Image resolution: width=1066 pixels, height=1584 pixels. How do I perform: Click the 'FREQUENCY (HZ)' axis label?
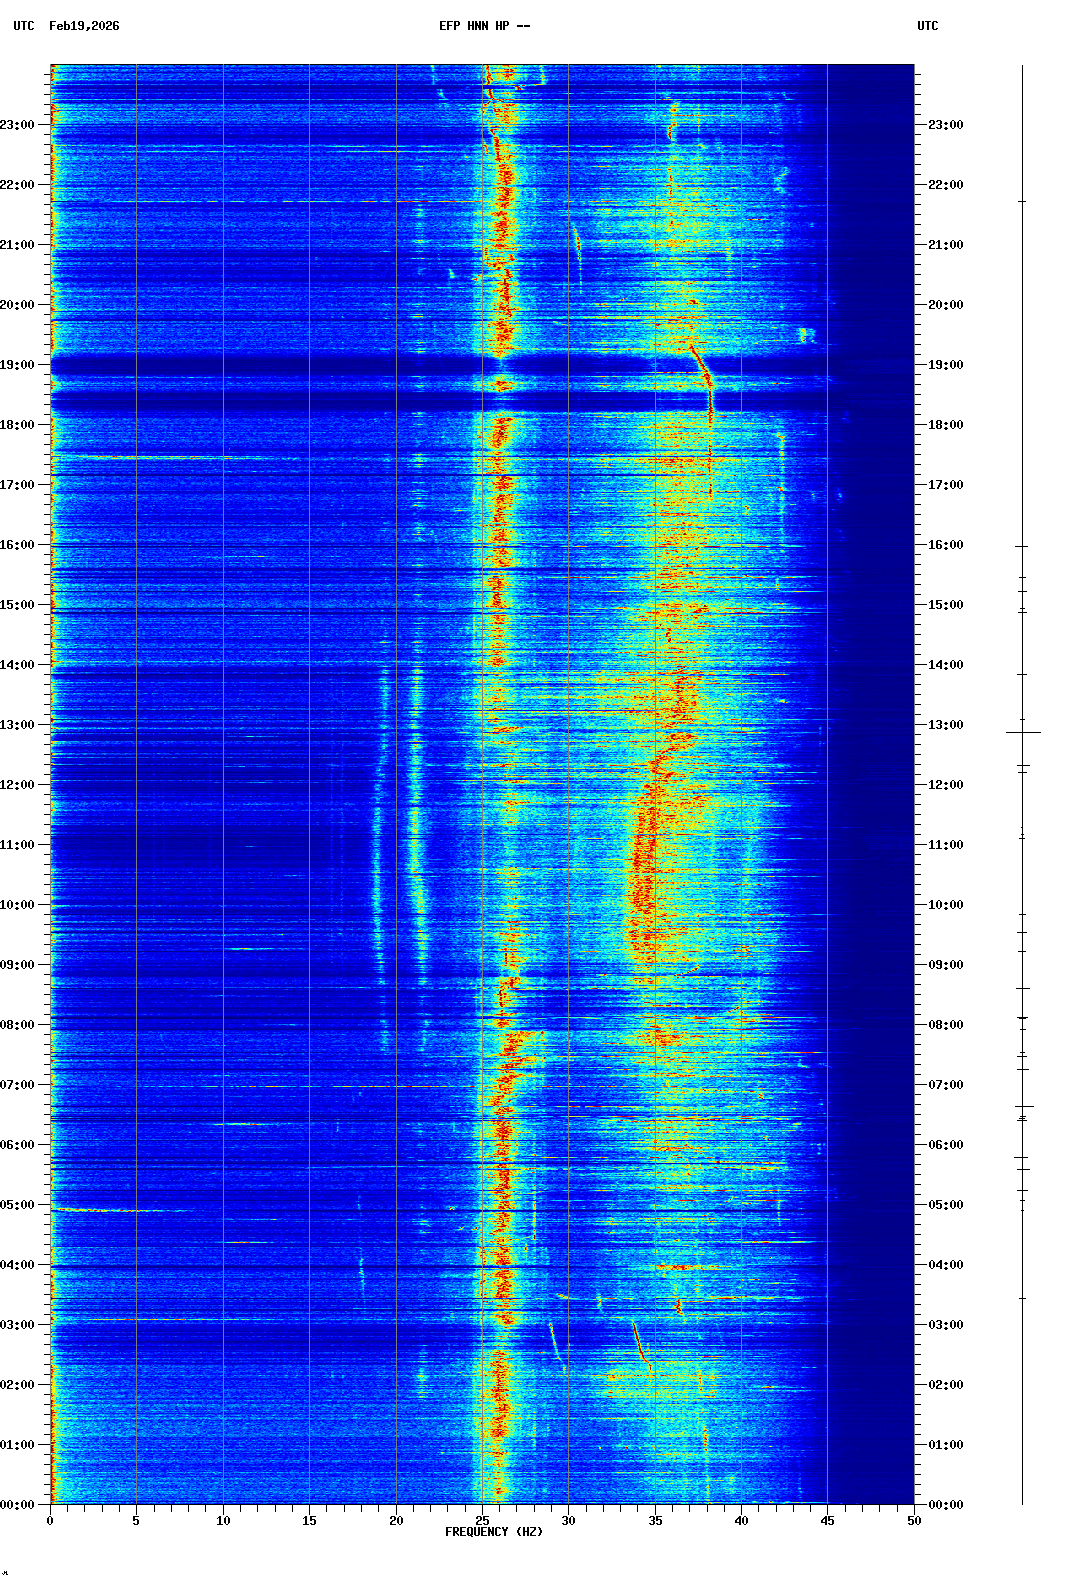pyautogui.click(x=494, y=1532)
